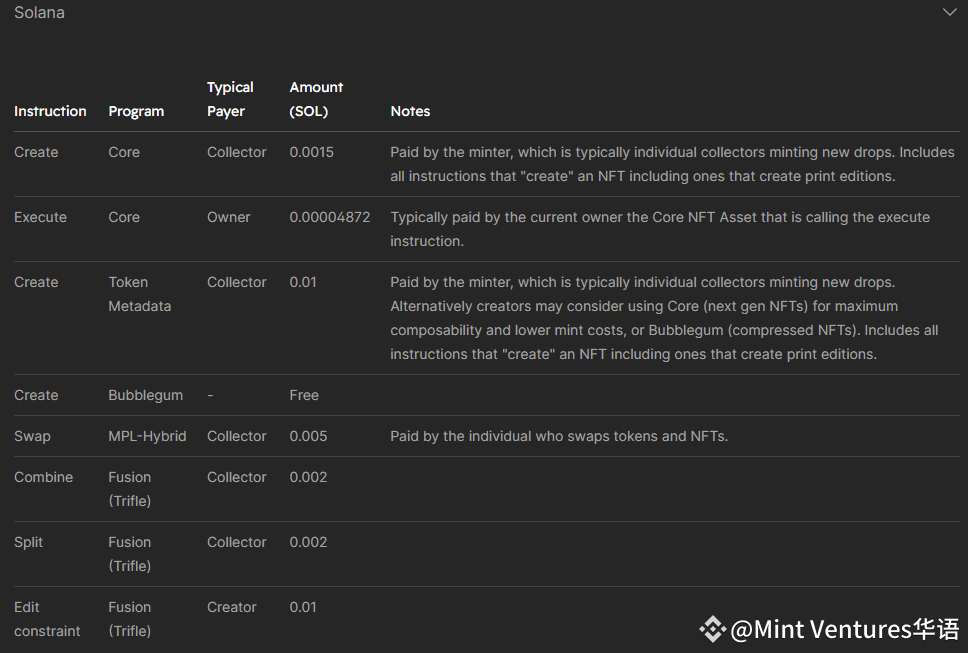The width and height of the screenshot is (968, 653).
Task: Select the 0.00004872 Execute amount
Action: coord(330,217)
